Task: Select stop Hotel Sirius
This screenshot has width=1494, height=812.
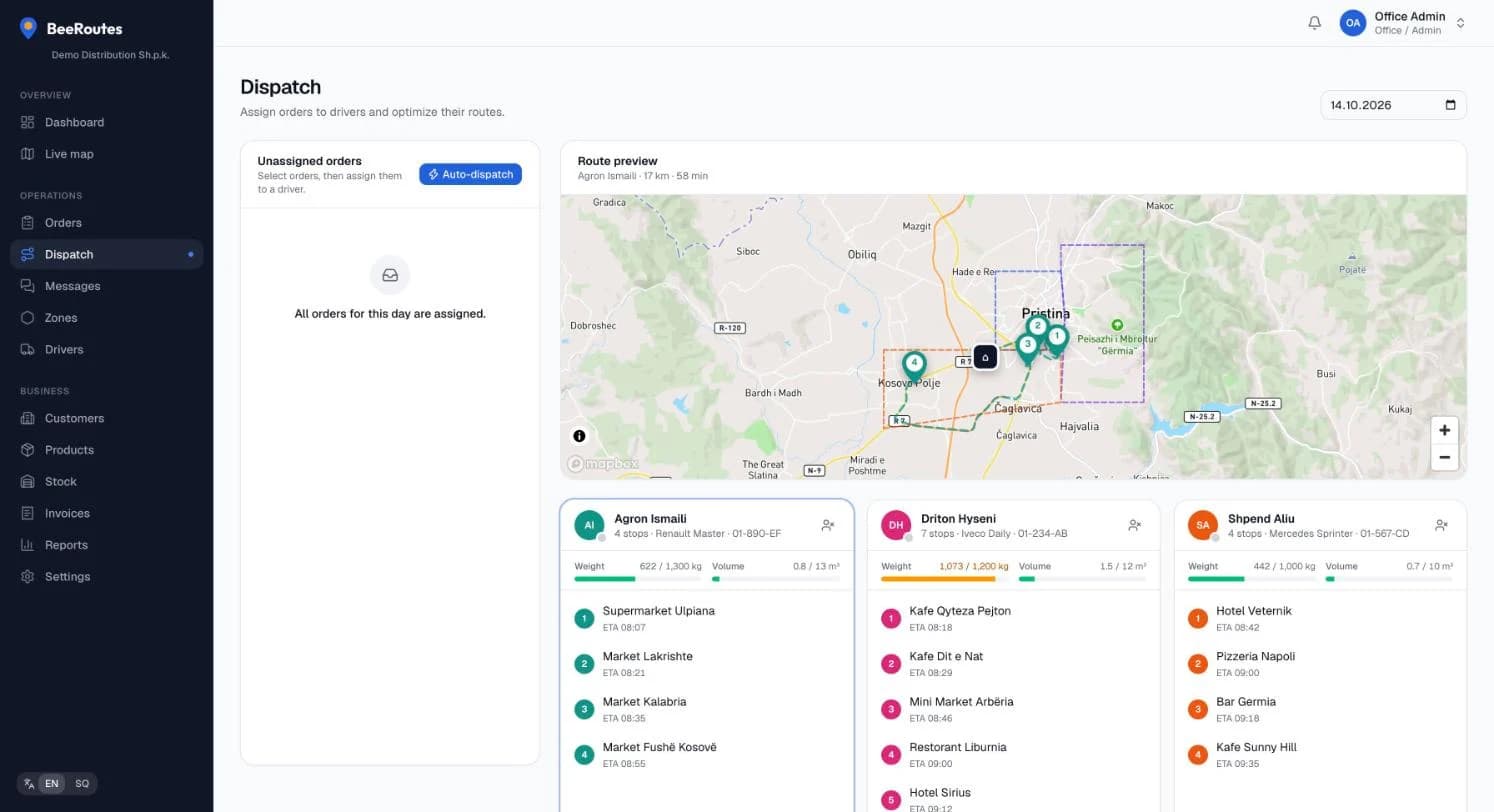Action: 1014,799
